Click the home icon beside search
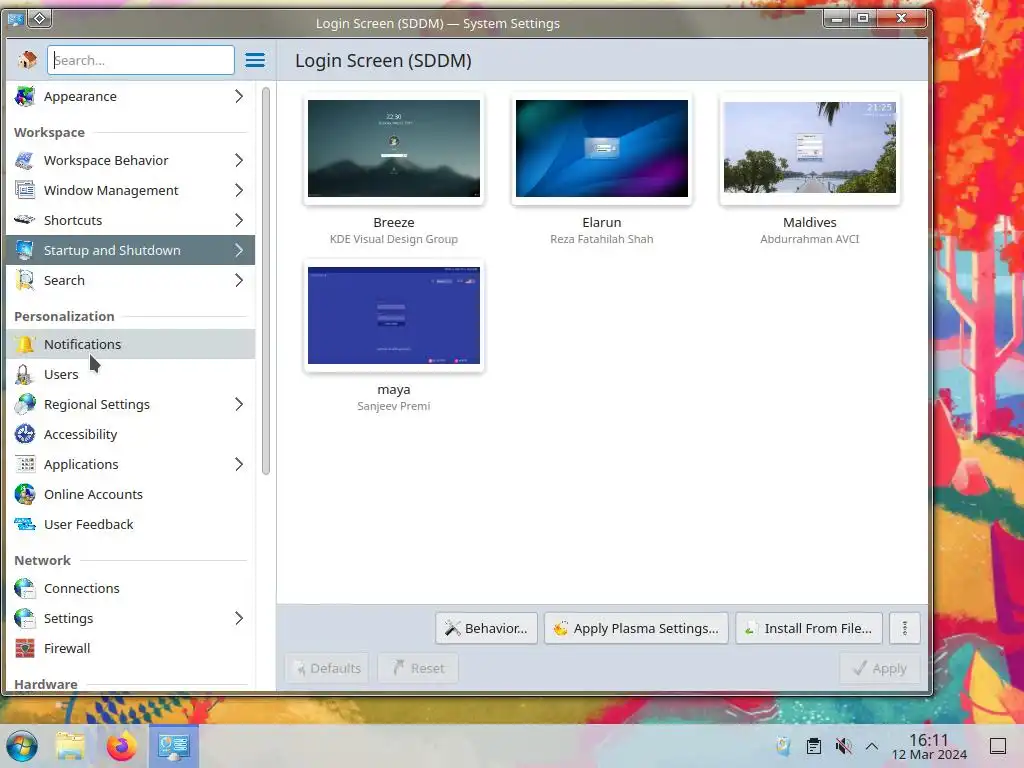Viewport: 1024px width, 768px height. click(x=27, y=60)
